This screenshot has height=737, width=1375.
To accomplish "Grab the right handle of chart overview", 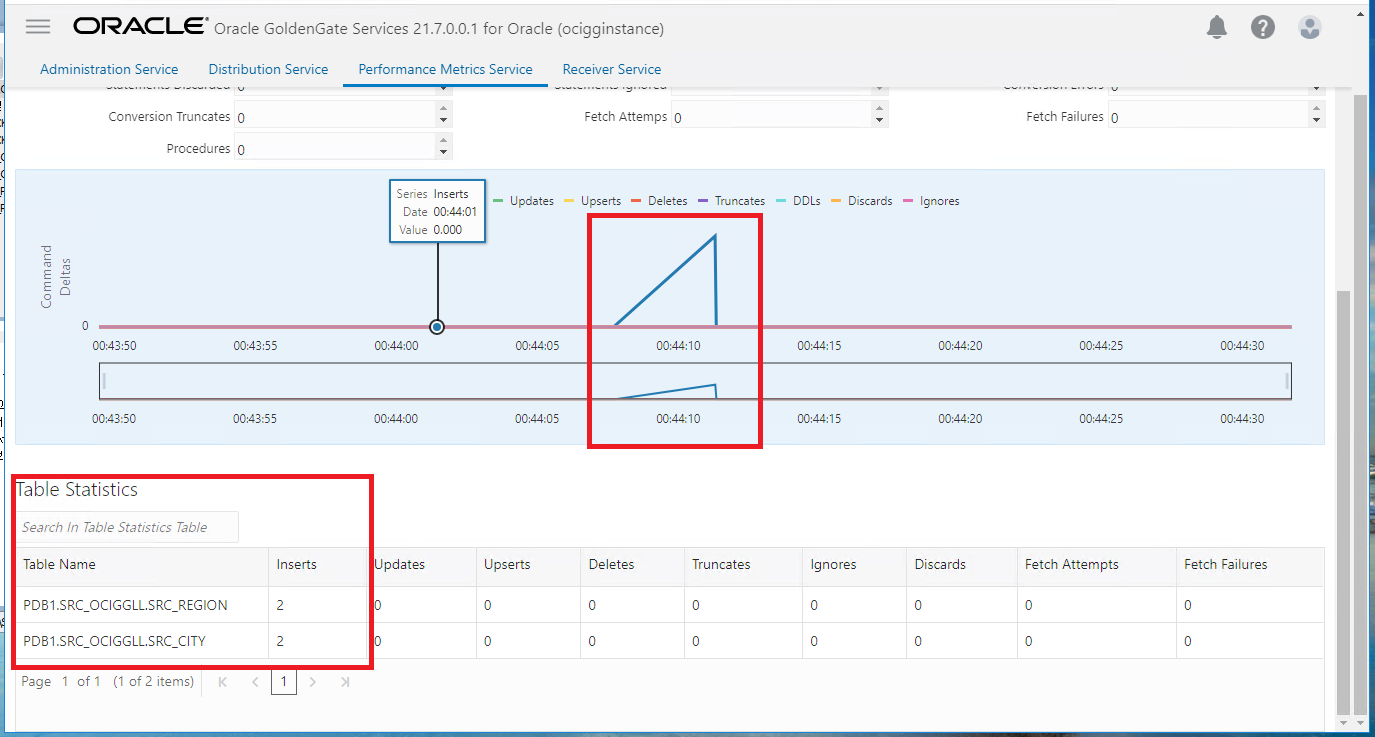I will 1286,381.
